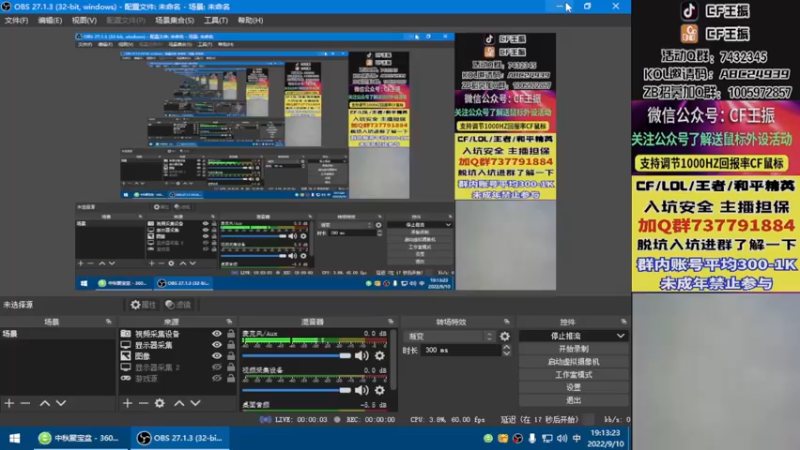
Task: Open the 视图(V) menu
Action: [84, 20]
